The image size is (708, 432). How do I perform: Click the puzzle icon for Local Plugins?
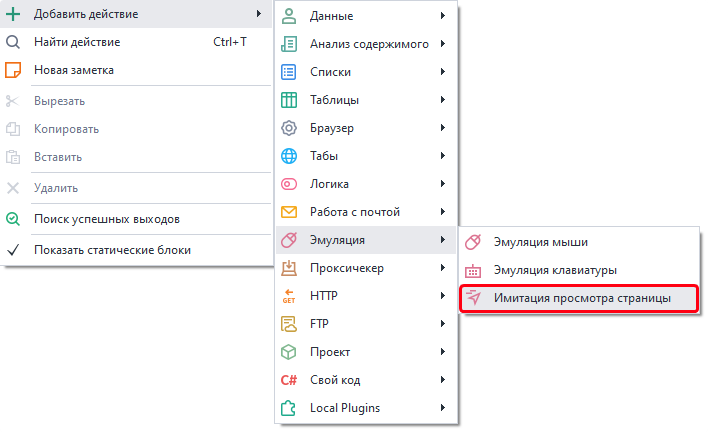(x=289, y=408)
